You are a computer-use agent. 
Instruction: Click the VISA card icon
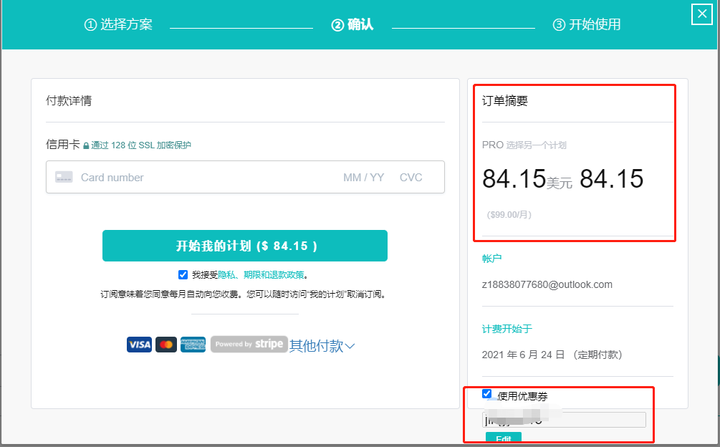point(139,345)
